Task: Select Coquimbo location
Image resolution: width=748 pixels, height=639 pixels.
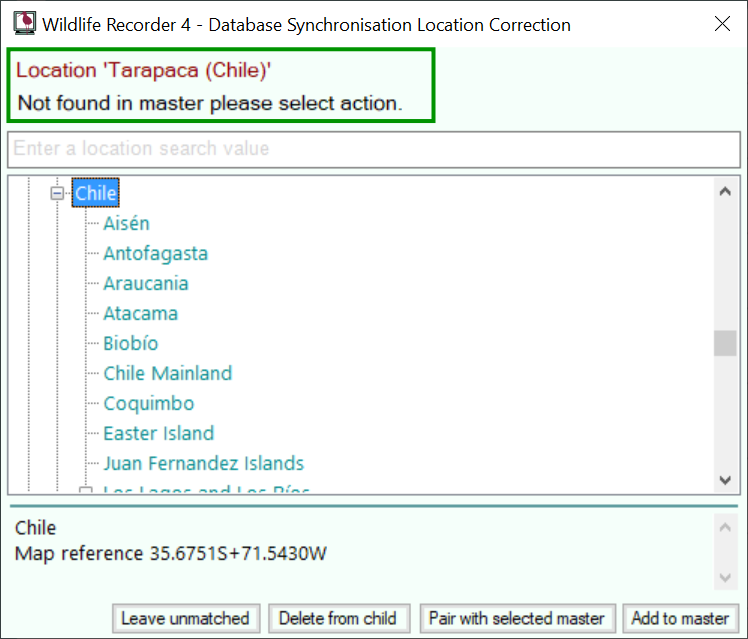Action: click(148, 403)
